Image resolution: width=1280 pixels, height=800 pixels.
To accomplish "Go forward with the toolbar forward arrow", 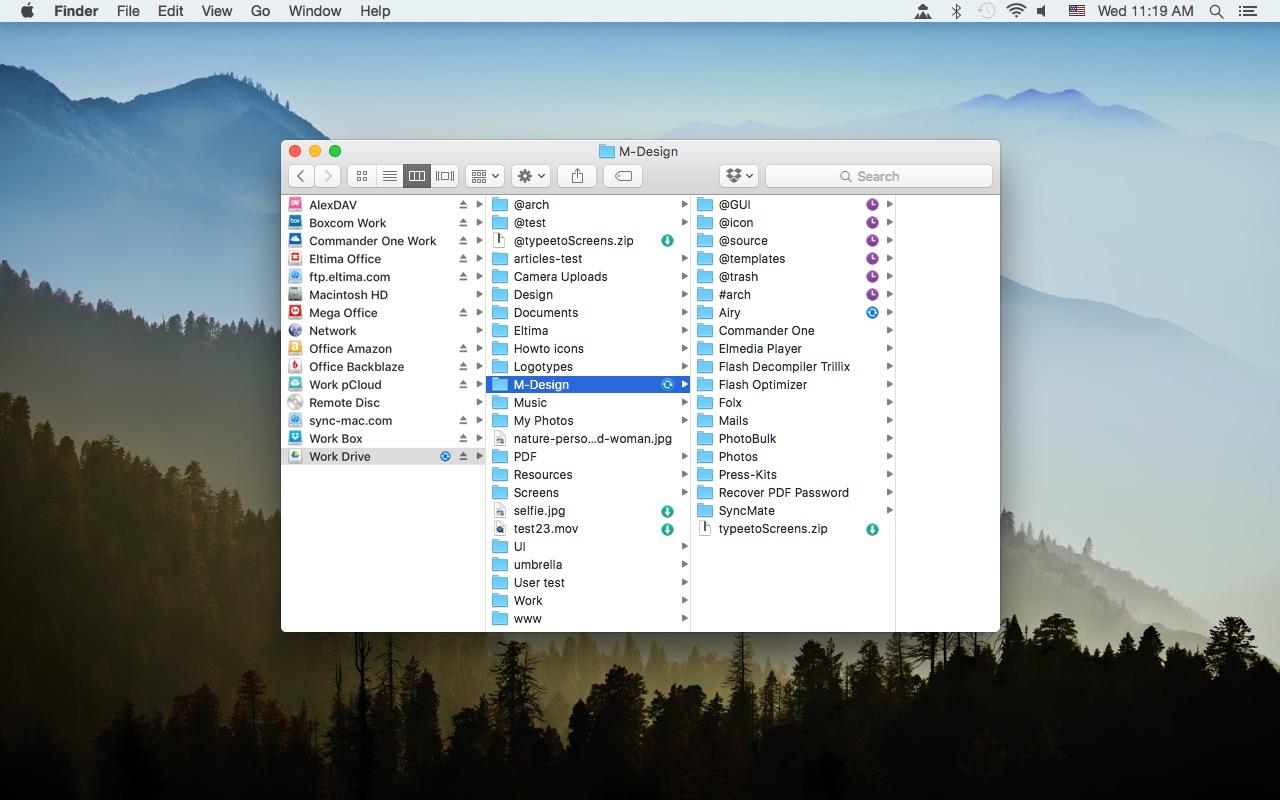I will [x=327, y=176].
